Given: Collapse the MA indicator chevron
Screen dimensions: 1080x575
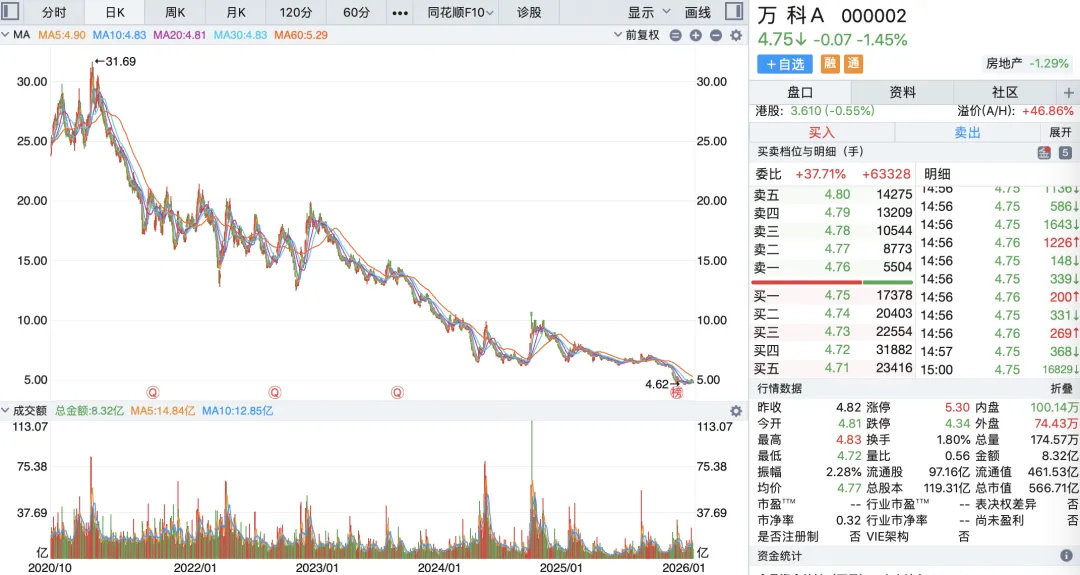Looking at the screenshot, I should 6,34.
